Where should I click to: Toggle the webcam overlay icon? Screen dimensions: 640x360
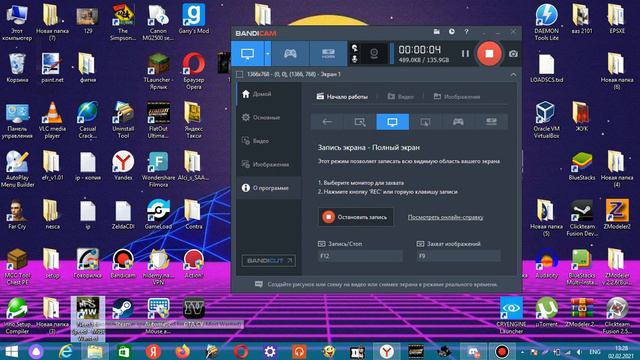(x=374, y=53)
